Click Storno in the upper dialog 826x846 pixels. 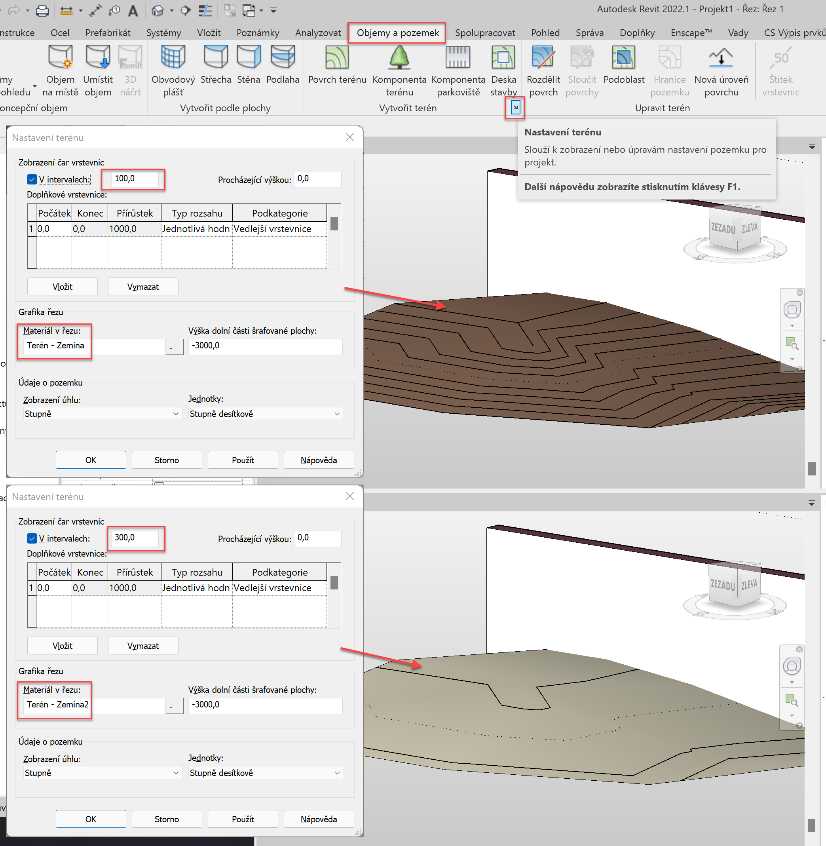tap(167, 460)
